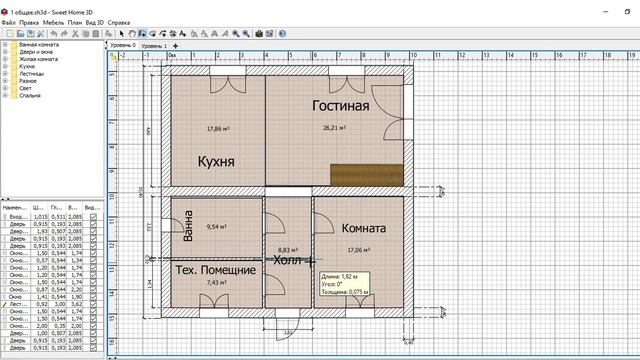Image resolution: width=640 pixels, height=360 pixels.
Task: Click the Decrease text size icon
Action: [x=204, y=34]
